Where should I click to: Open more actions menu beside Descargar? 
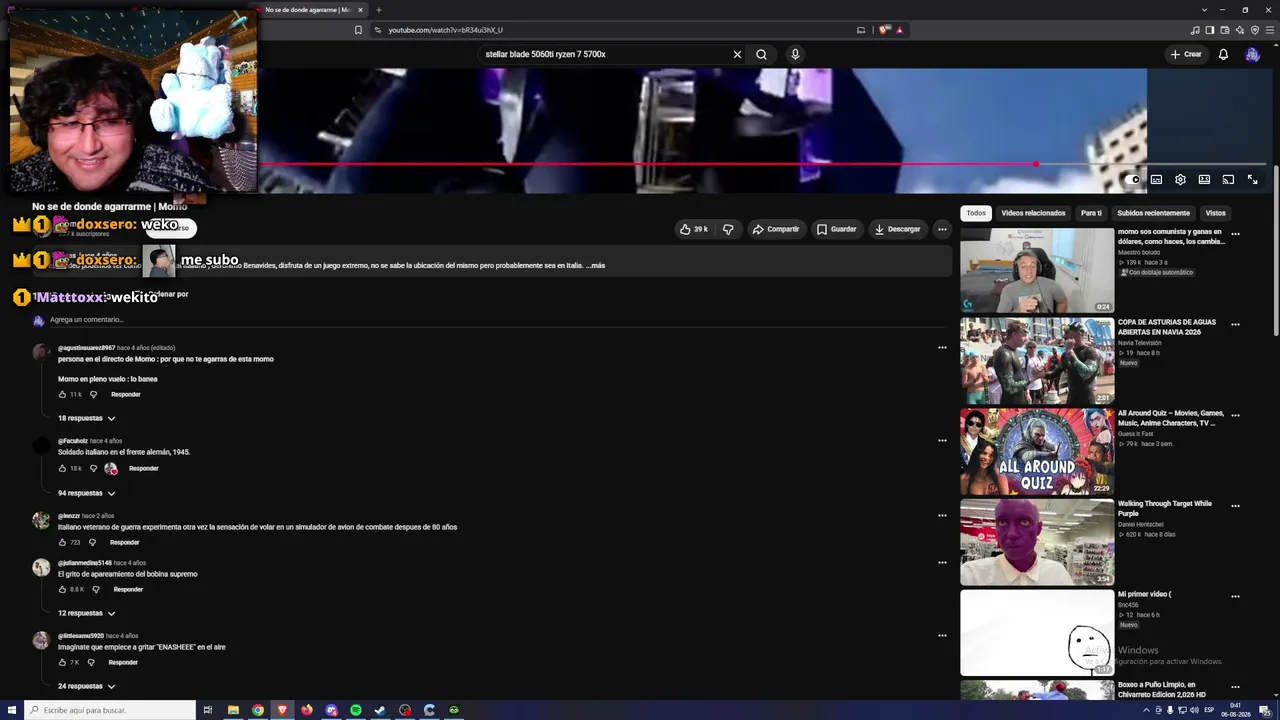point(942,229)
